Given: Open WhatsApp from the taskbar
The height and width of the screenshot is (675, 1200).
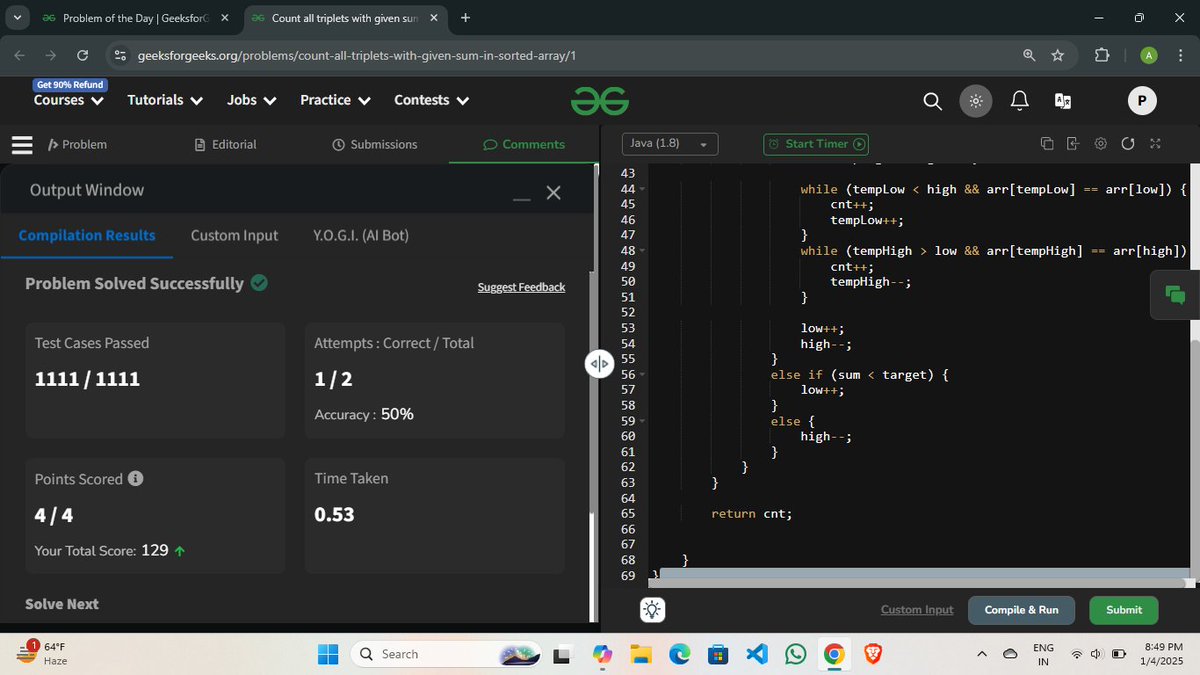Looking at the screenshot, I should point(795,654).
